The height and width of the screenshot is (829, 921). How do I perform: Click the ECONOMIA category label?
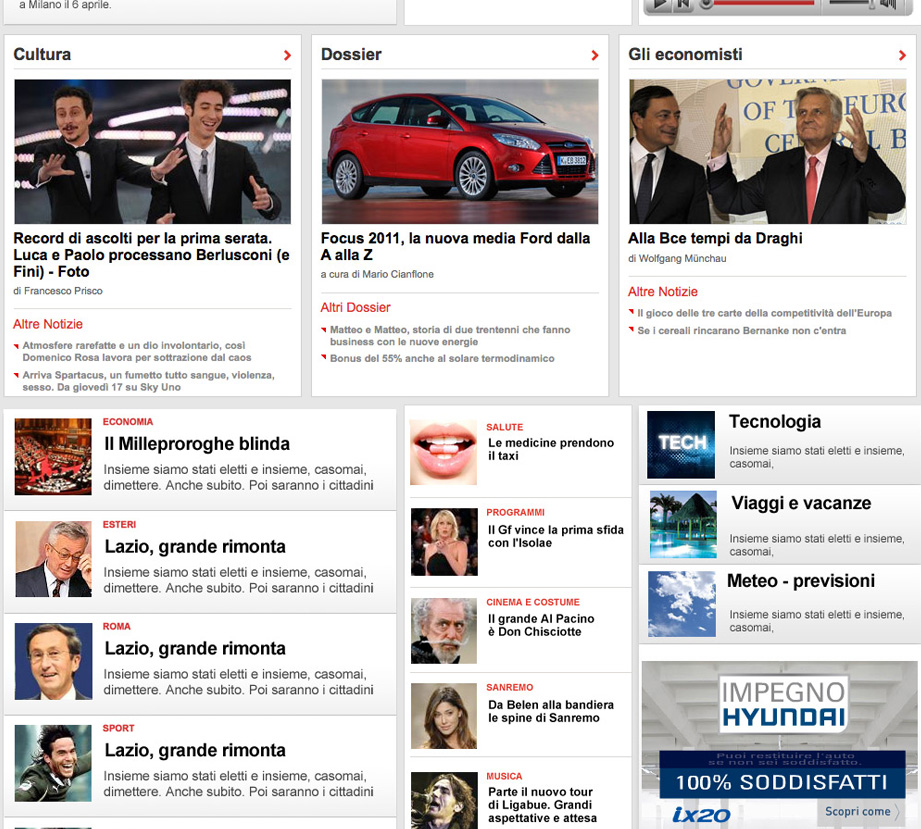pos(128,422)
